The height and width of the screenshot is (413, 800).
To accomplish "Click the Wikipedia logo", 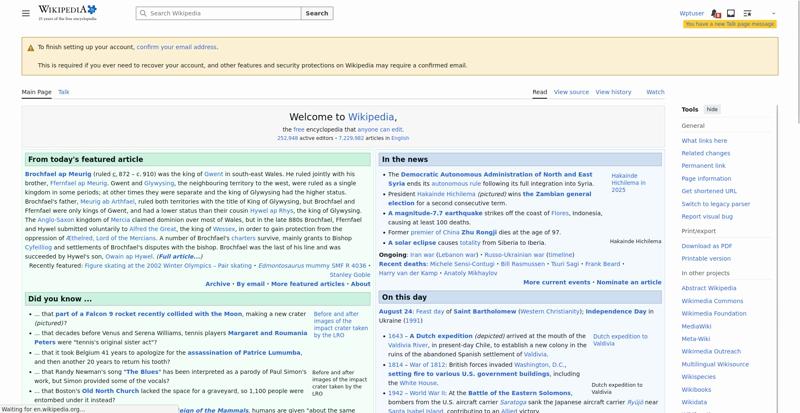I will [x=67, y=13].
